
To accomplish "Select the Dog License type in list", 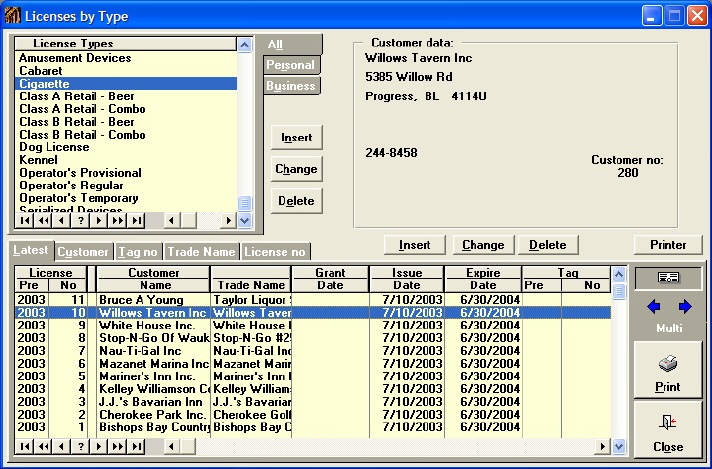I will (x=54, y=147).
